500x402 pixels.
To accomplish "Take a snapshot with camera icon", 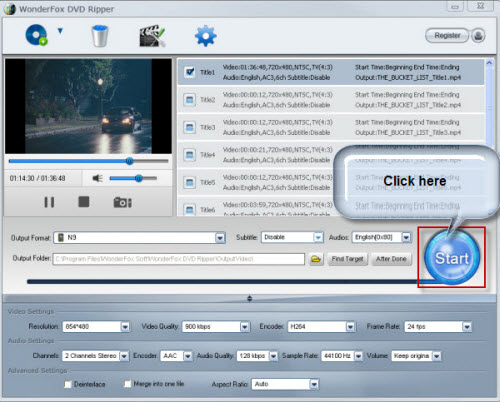I will click(122, 202).
